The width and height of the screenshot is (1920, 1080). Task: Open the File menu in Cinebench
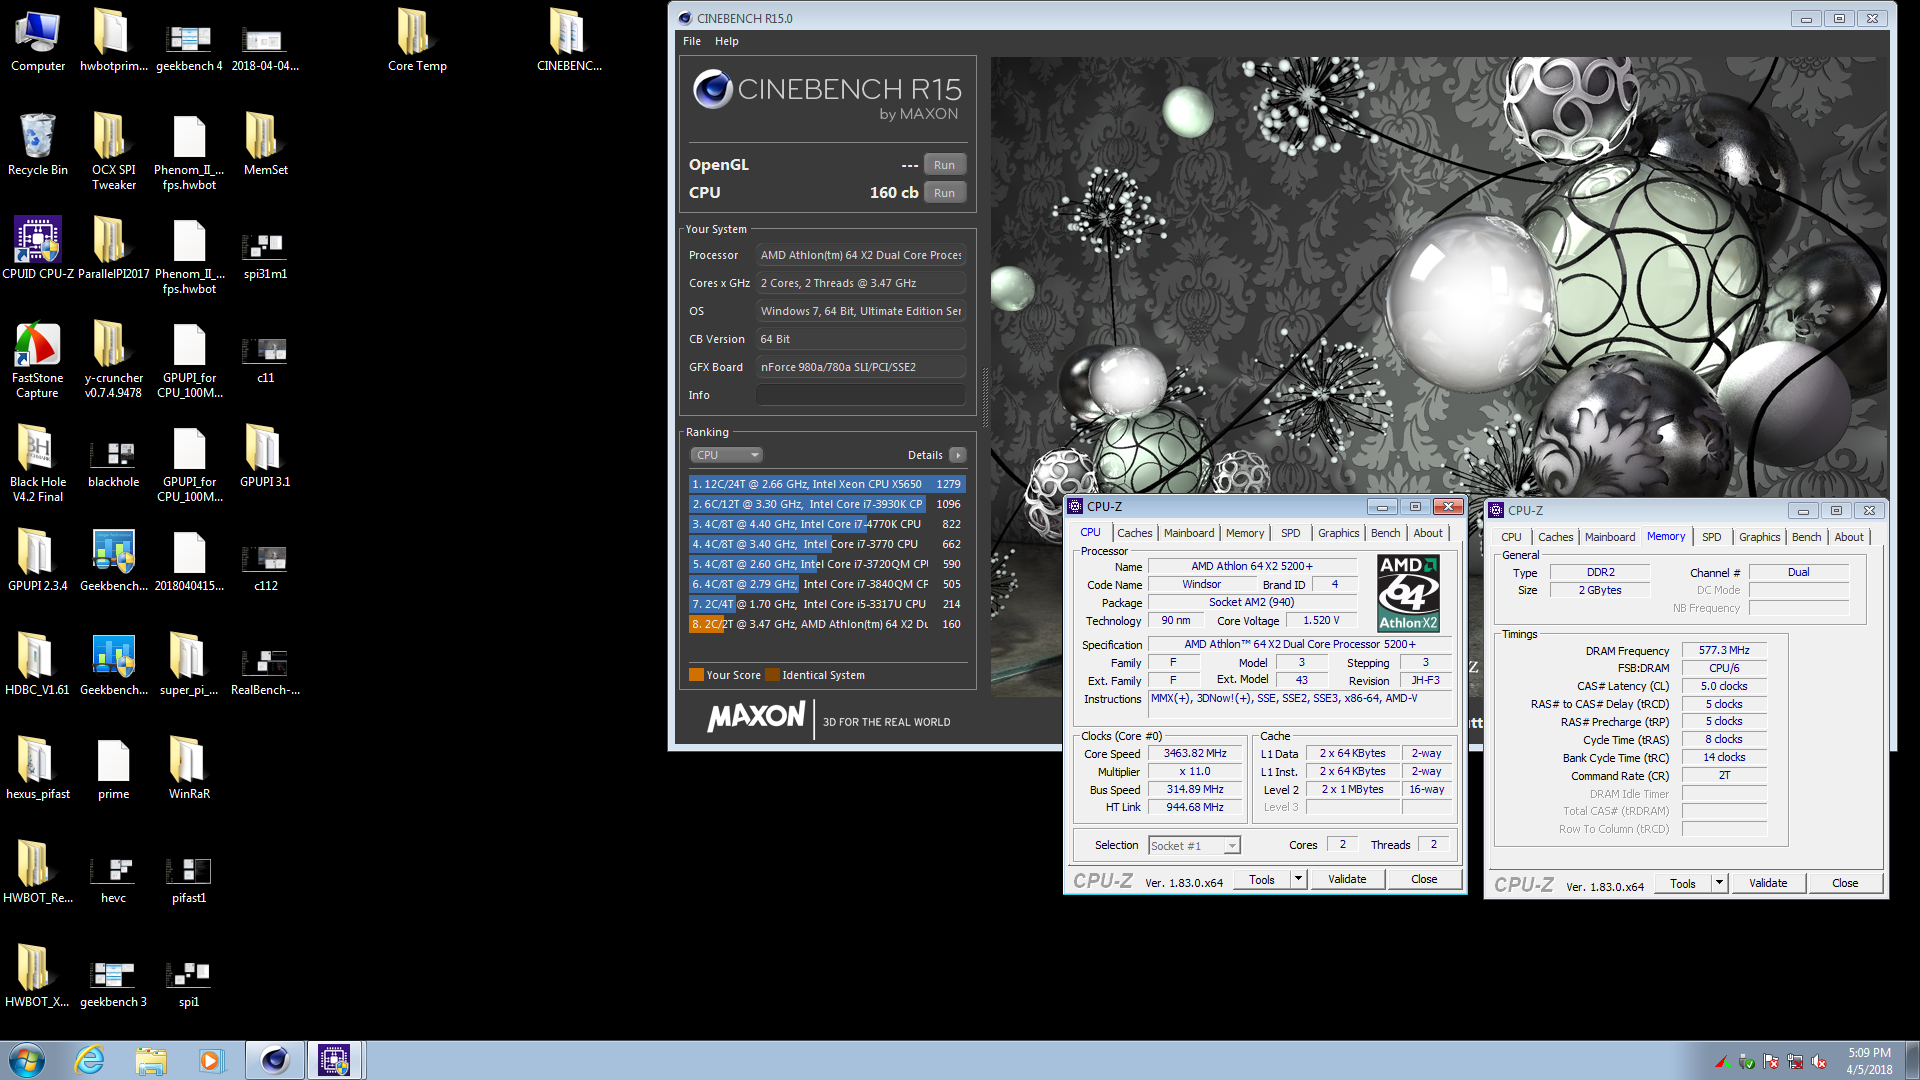[x=692, y=41]
